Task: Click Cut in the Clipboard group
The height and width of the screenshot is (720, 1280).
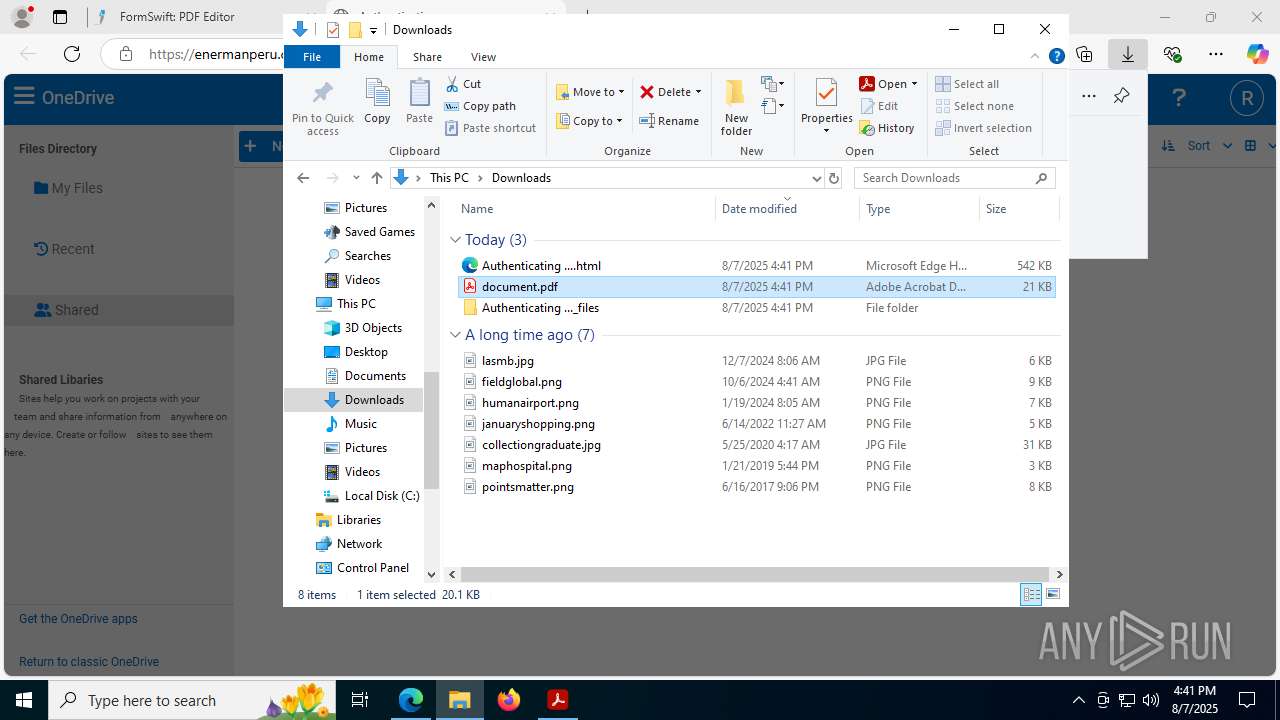Action: [x=463, y=84]
